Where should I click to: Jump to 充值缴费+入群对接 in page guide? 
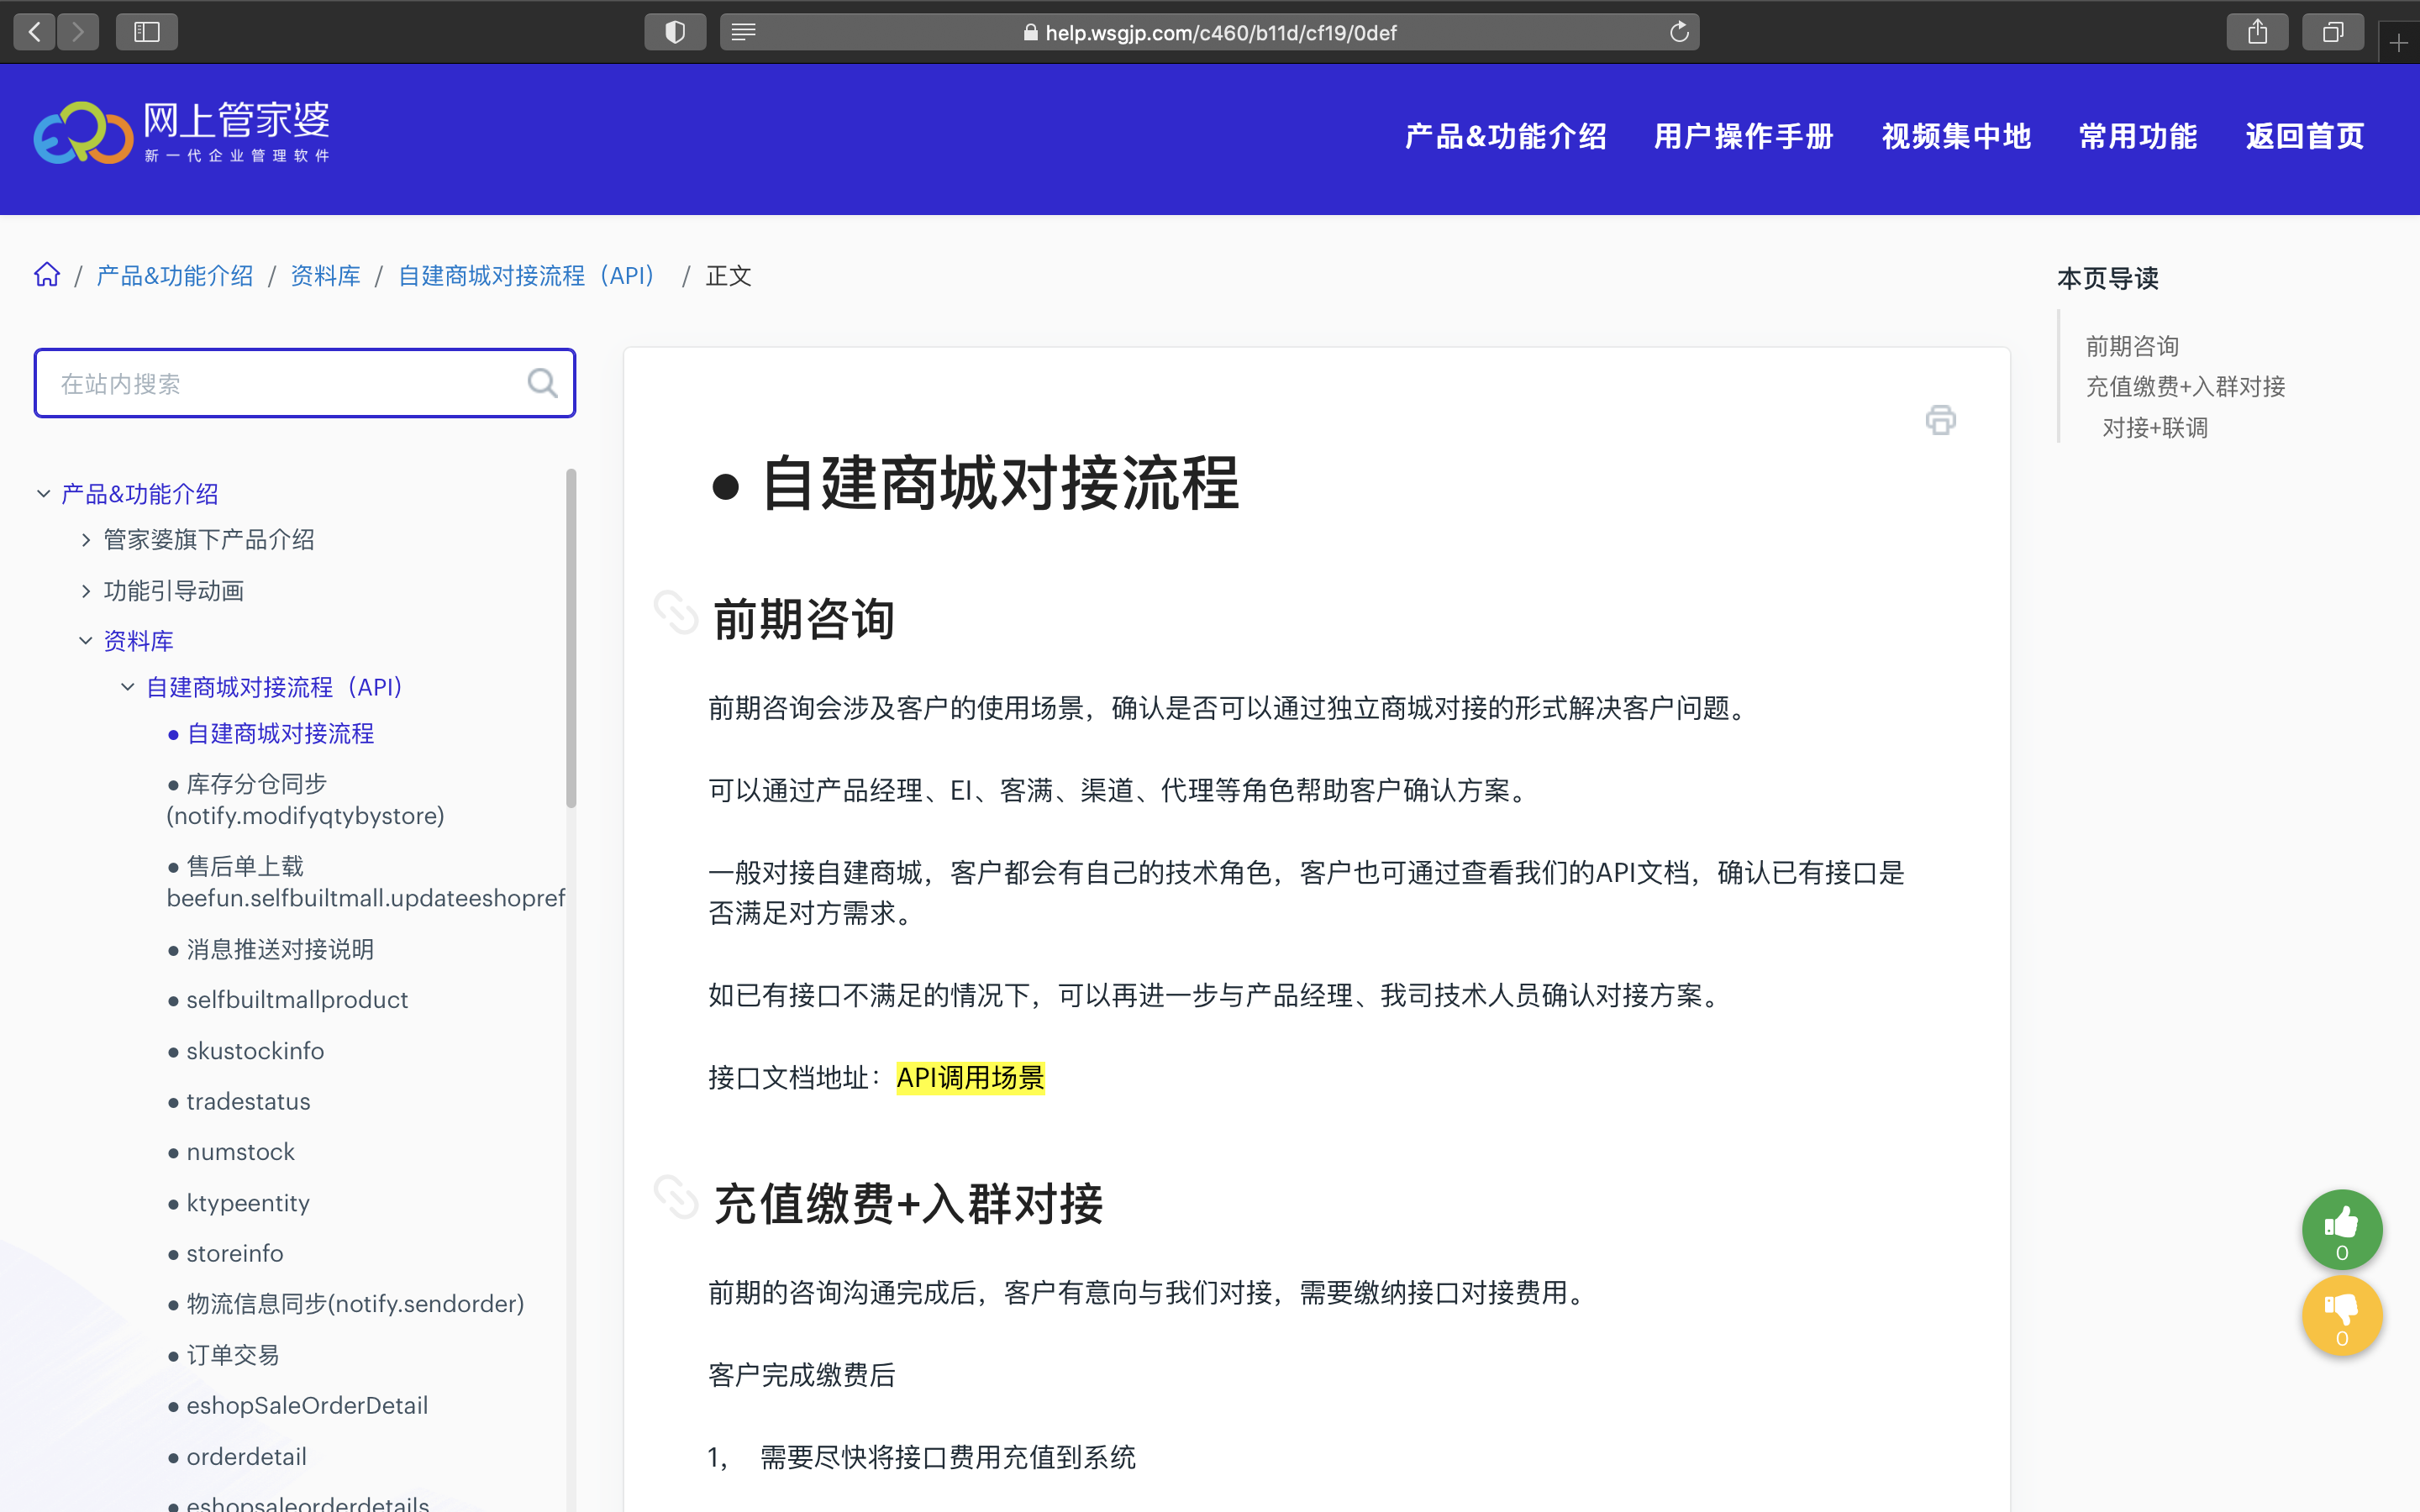pos(2185,387)
